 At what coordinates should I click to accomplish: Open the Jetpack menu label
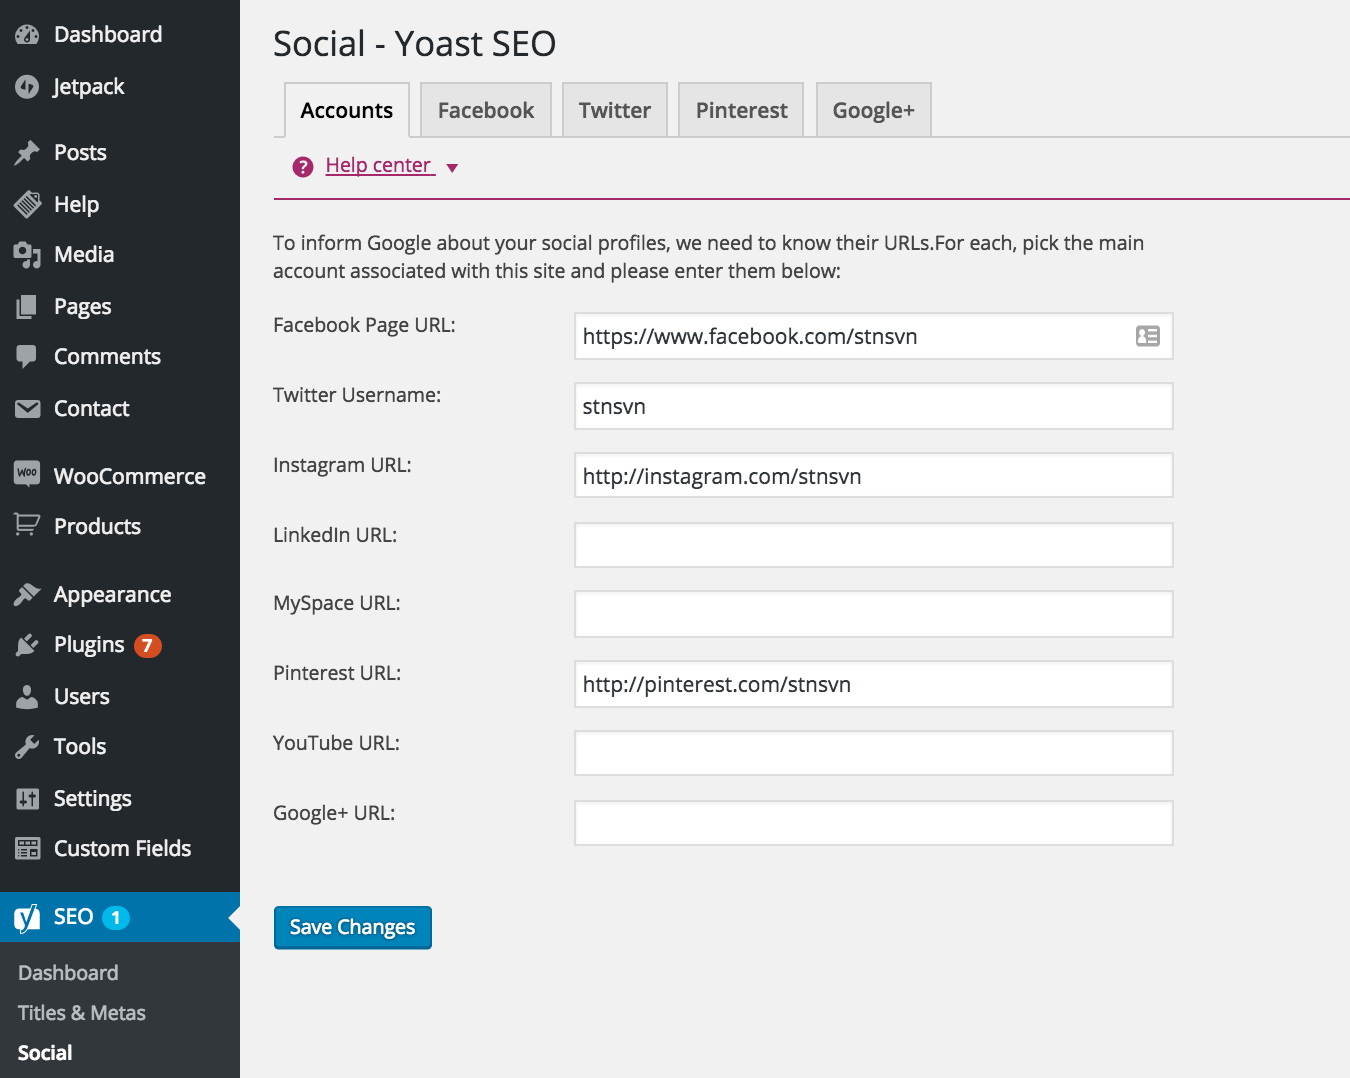89,87
